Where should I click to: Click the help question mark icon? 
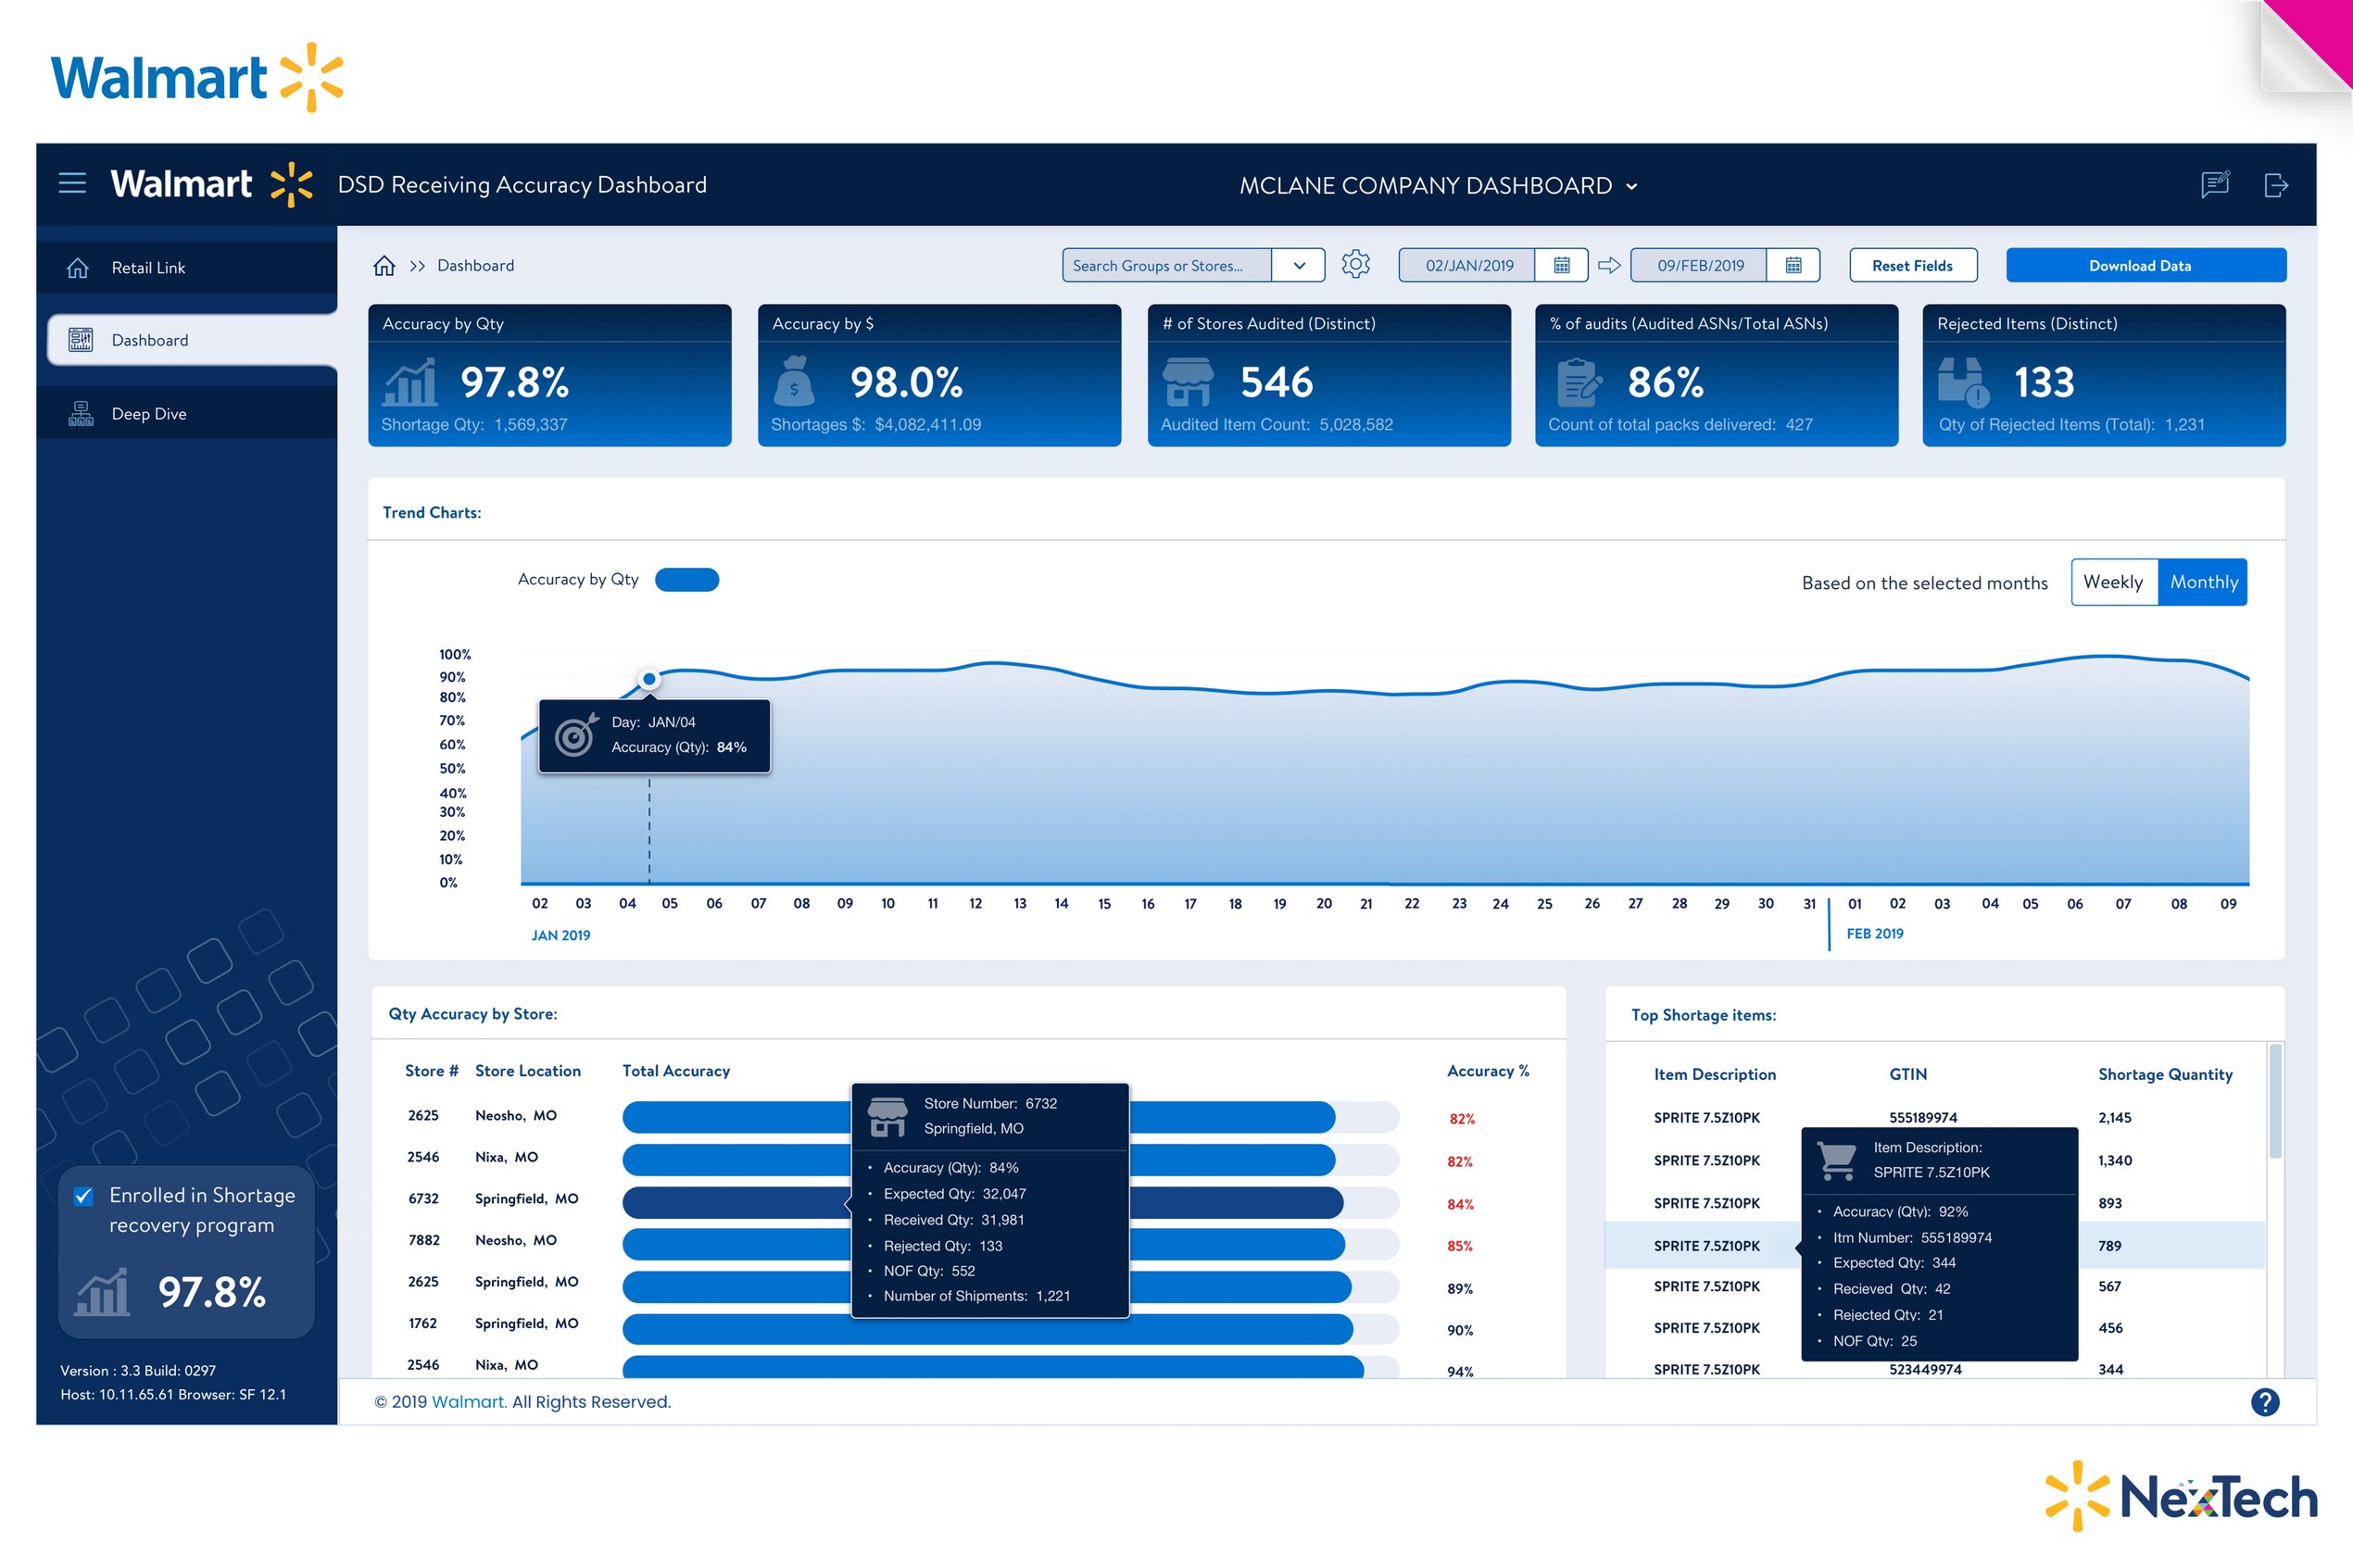click(2264, 1402)
